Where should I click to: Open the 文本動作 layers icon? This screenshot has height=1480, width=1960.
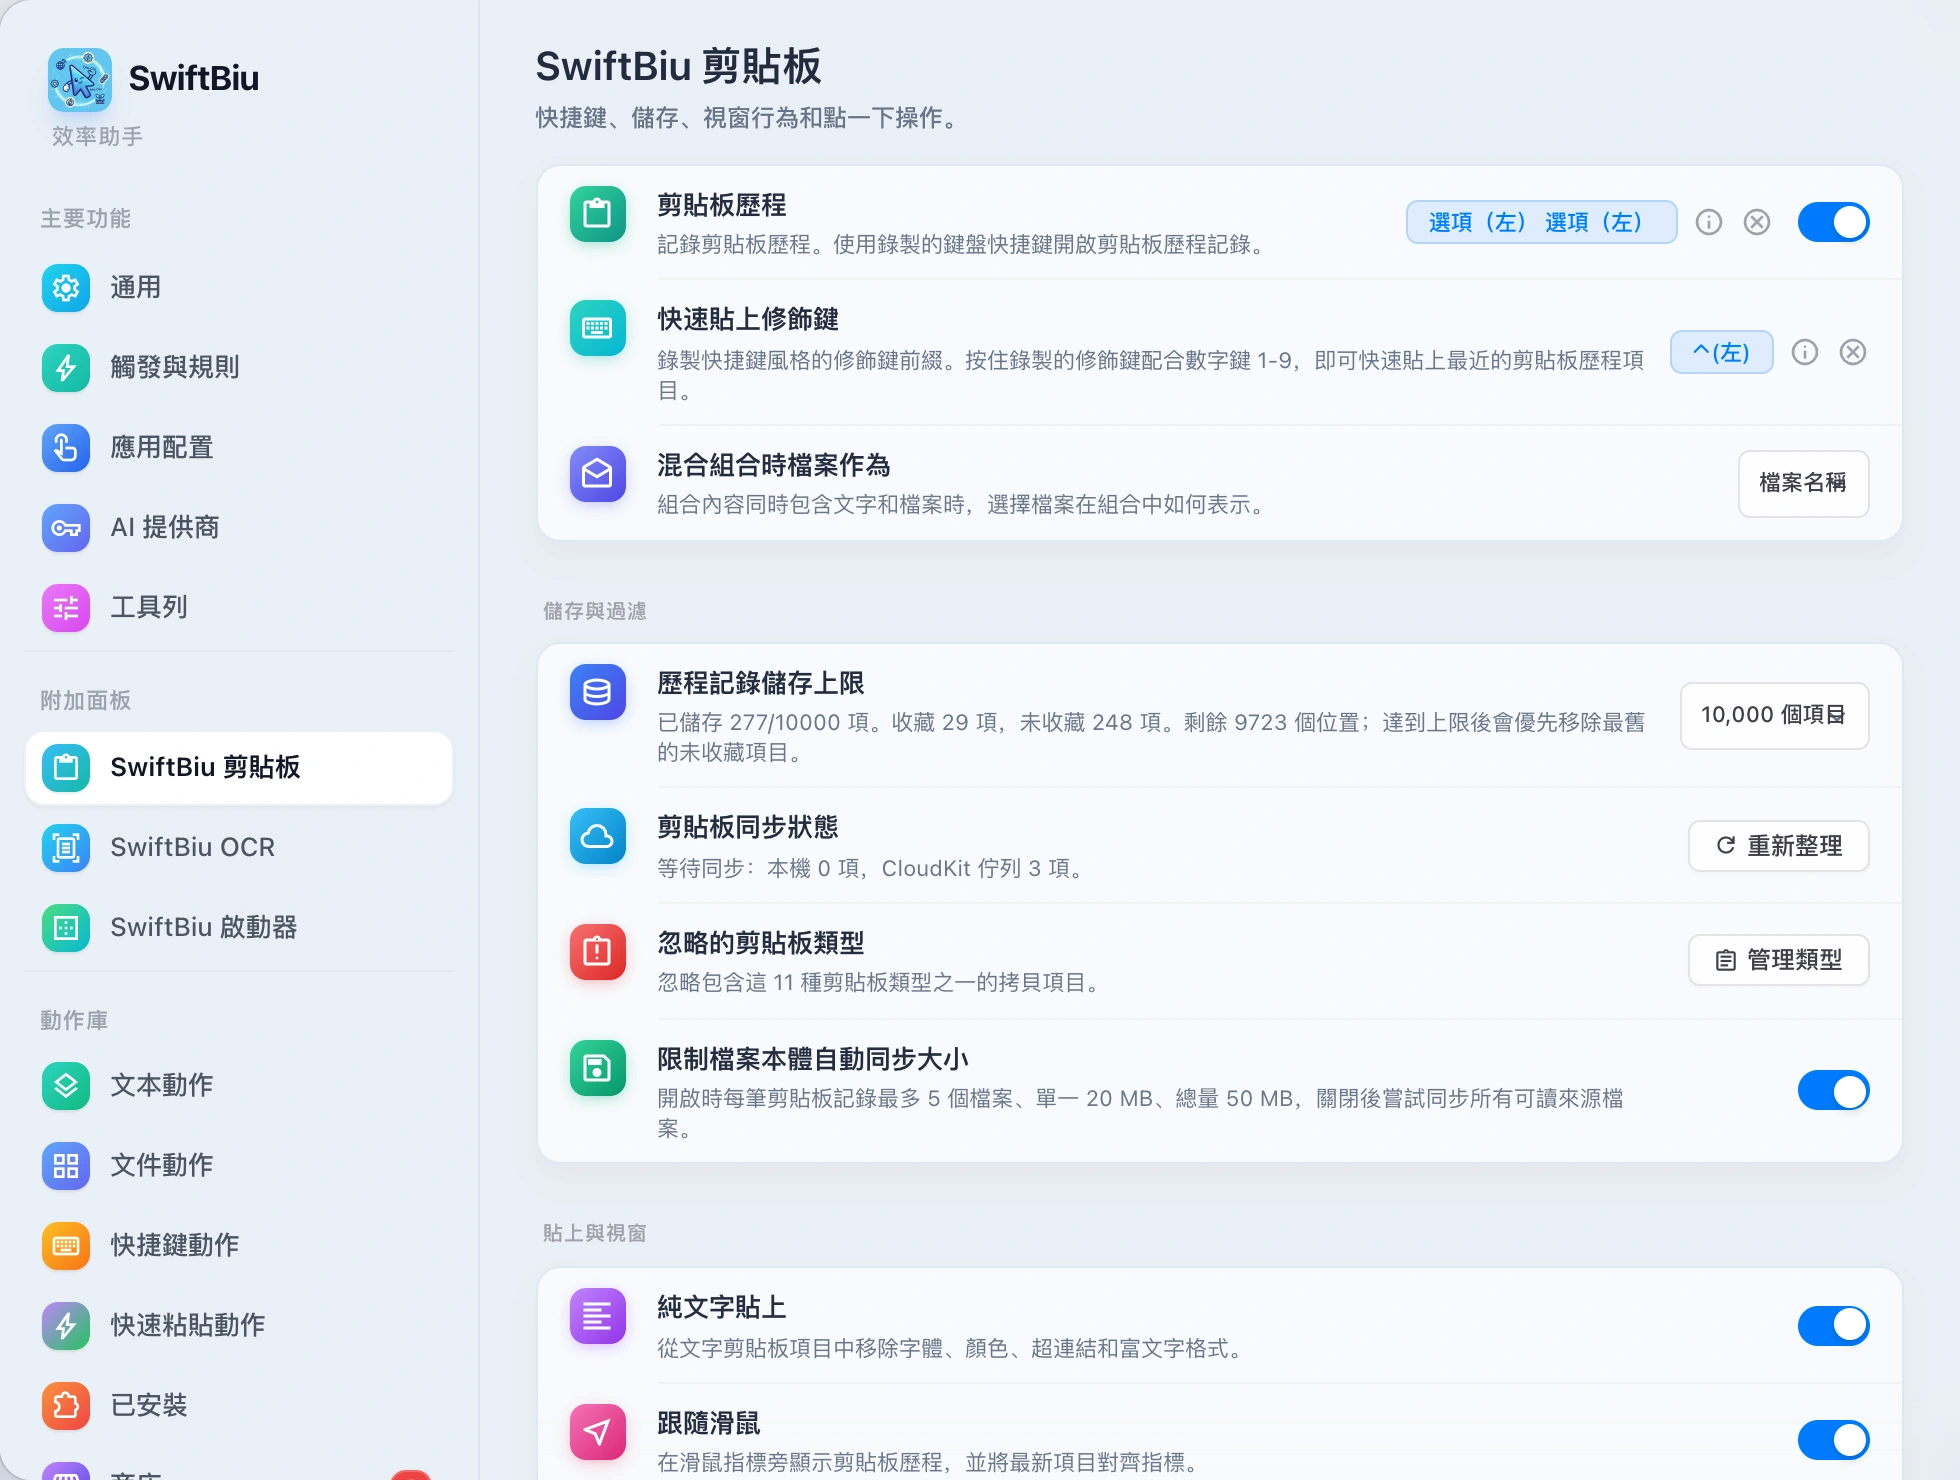pos(66,1086)
